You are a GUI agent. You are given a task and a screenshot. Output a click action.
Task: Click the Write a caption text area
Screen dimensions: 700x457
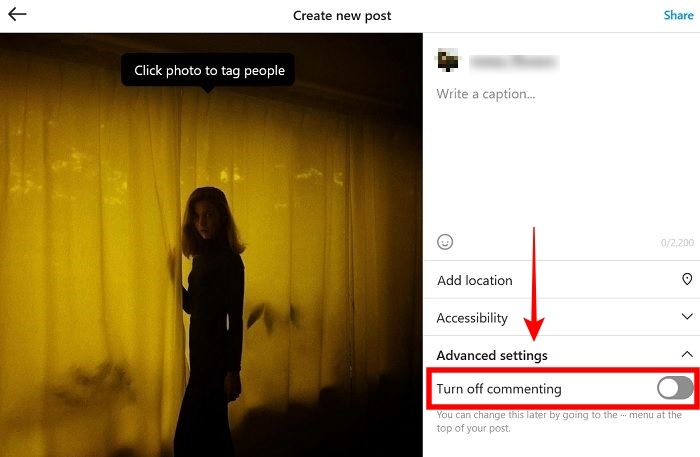pyautogui.click(x=562, y=156)
